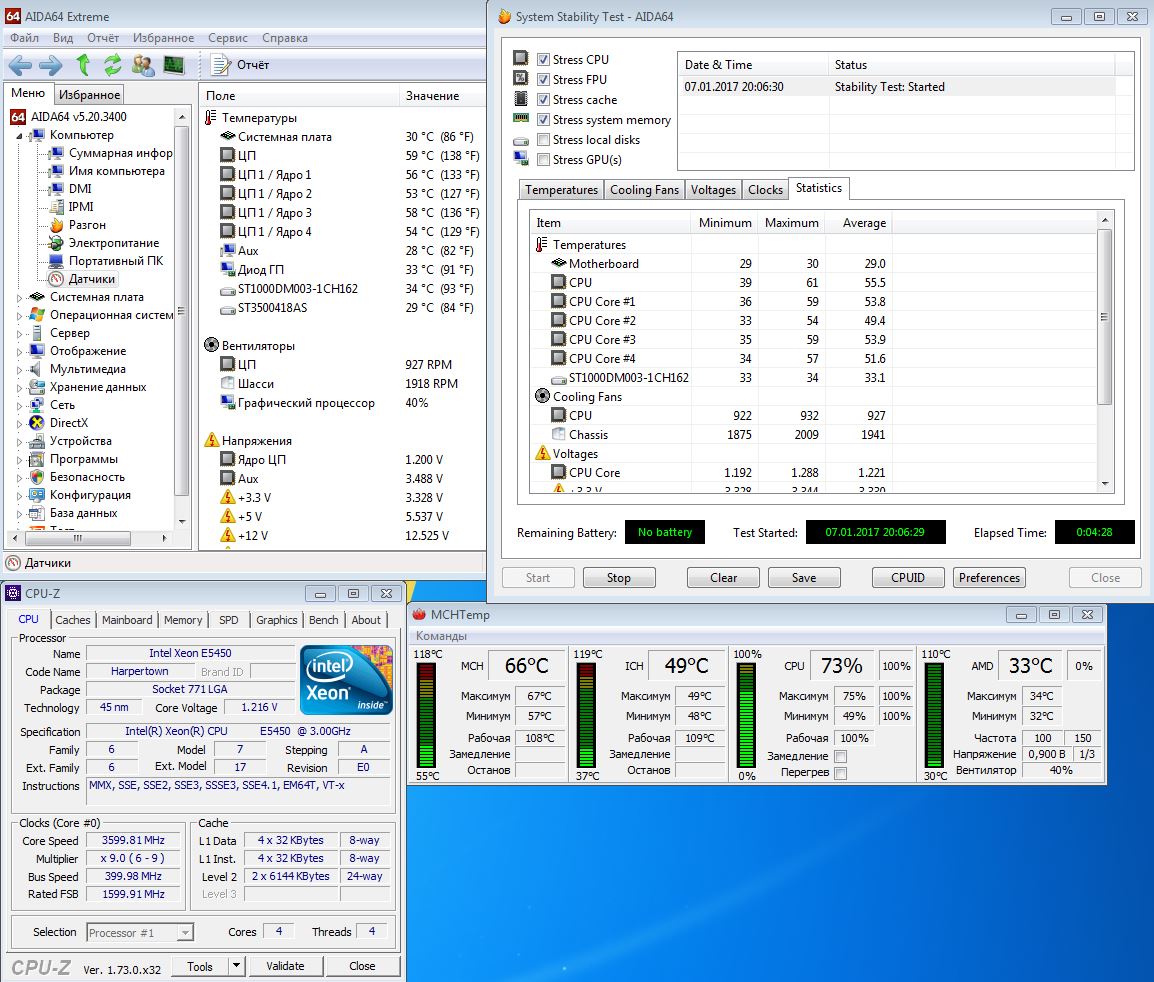Viewport: 1154px width, 982px height.
Task: Open the Tools dropdown arrow in CPU-Z
Action: tap(236, 966)
